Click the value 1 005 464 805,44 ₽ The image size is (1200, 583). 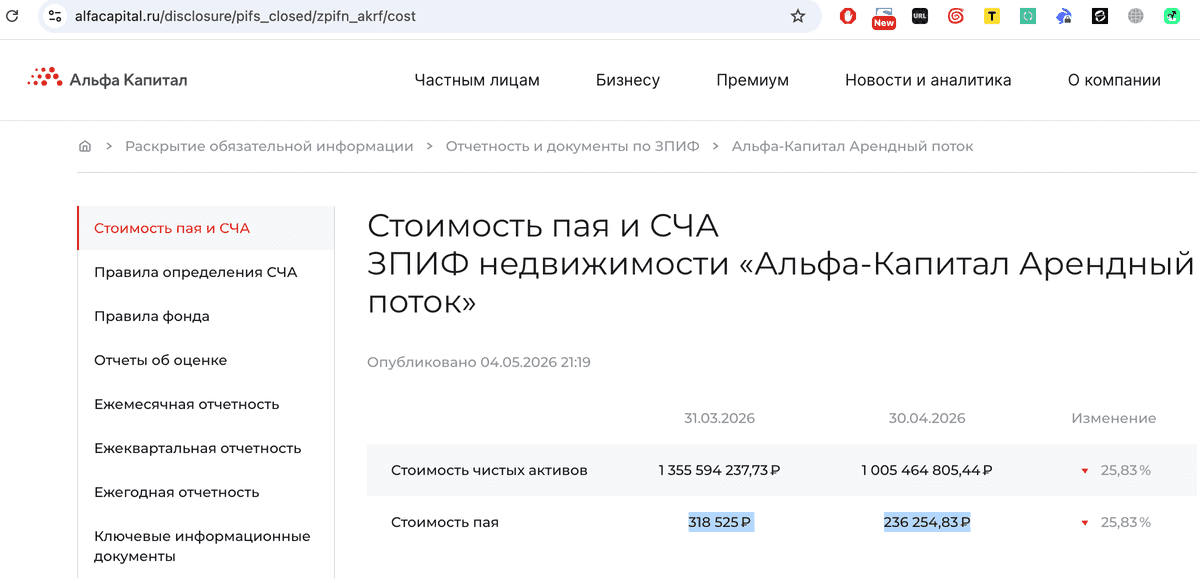click(927, 470)
